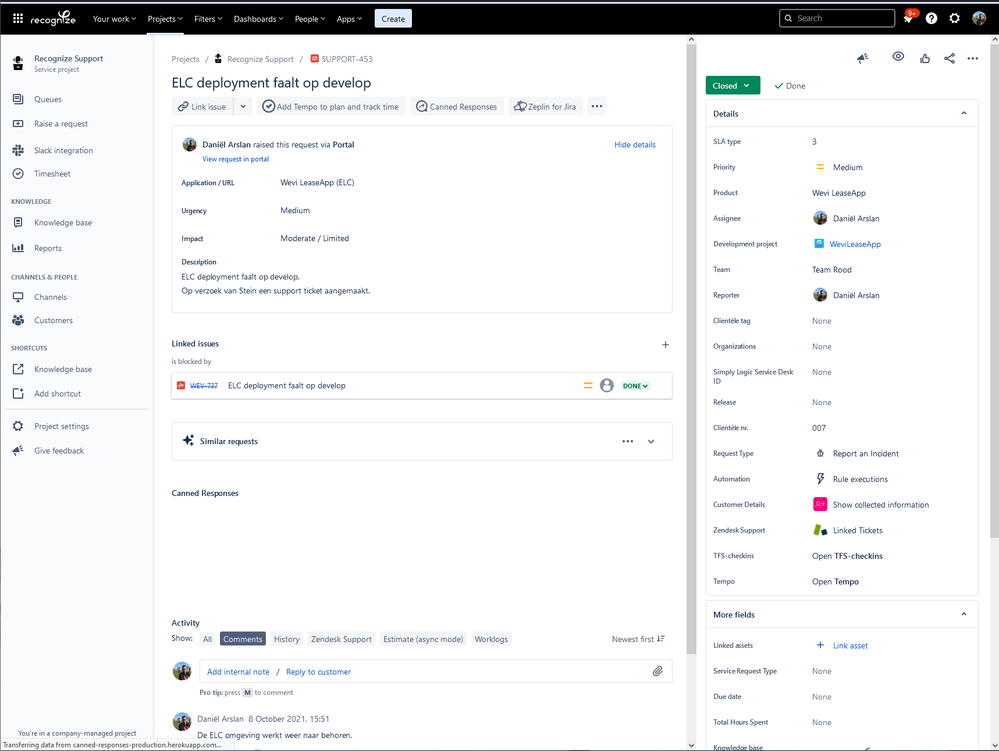The image size is (999, 751).
Task: Click the thumbs up vote icon
Action: pyautogui.click(x=924, y=59)
